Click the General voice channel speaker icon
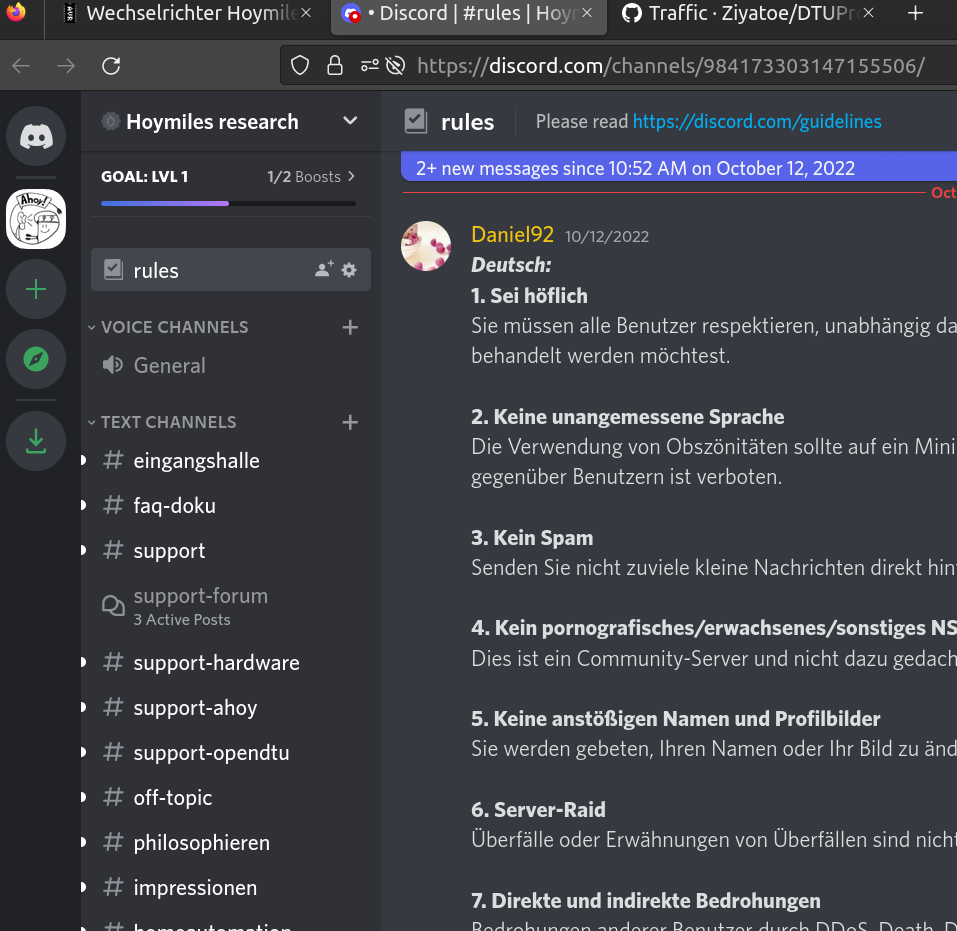957x931 pixels. click(x=113, y=365)
